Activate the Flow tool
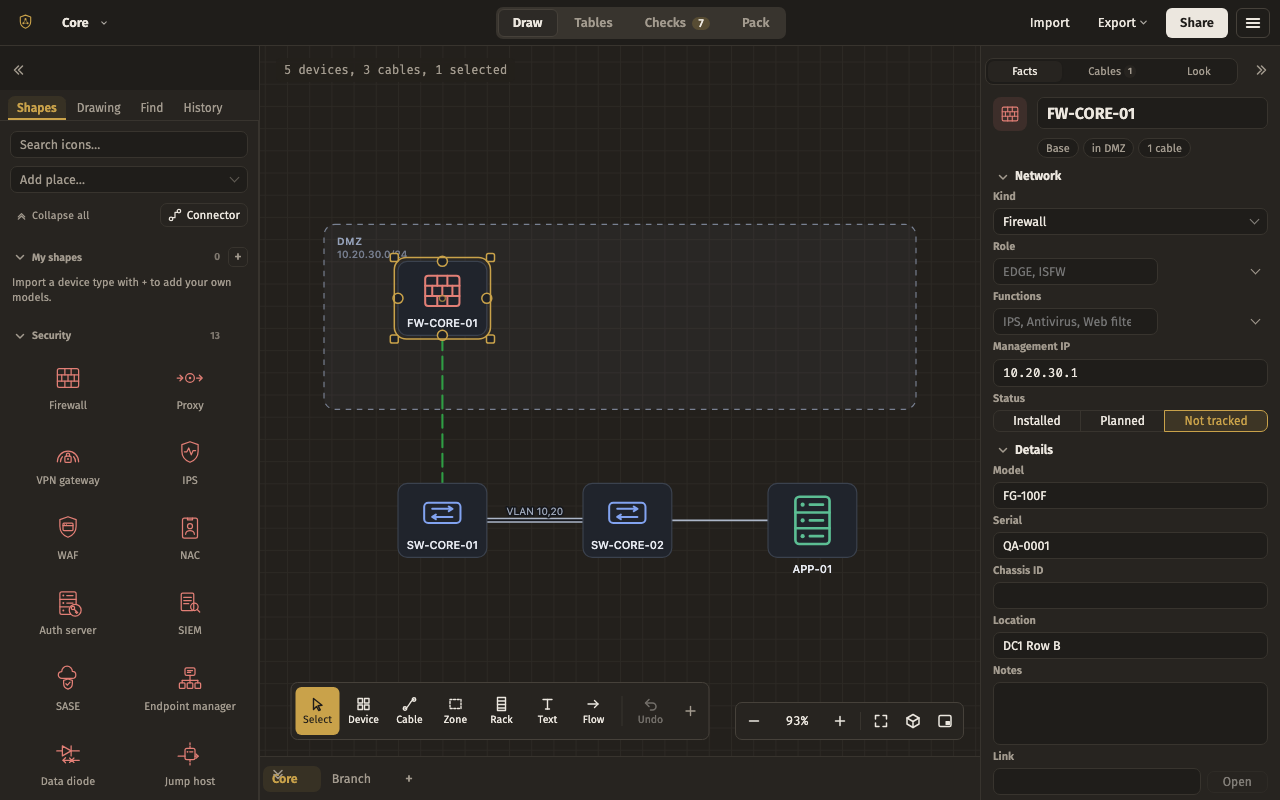This screenshot has width=1280, height=800. [x=593, y=711]
